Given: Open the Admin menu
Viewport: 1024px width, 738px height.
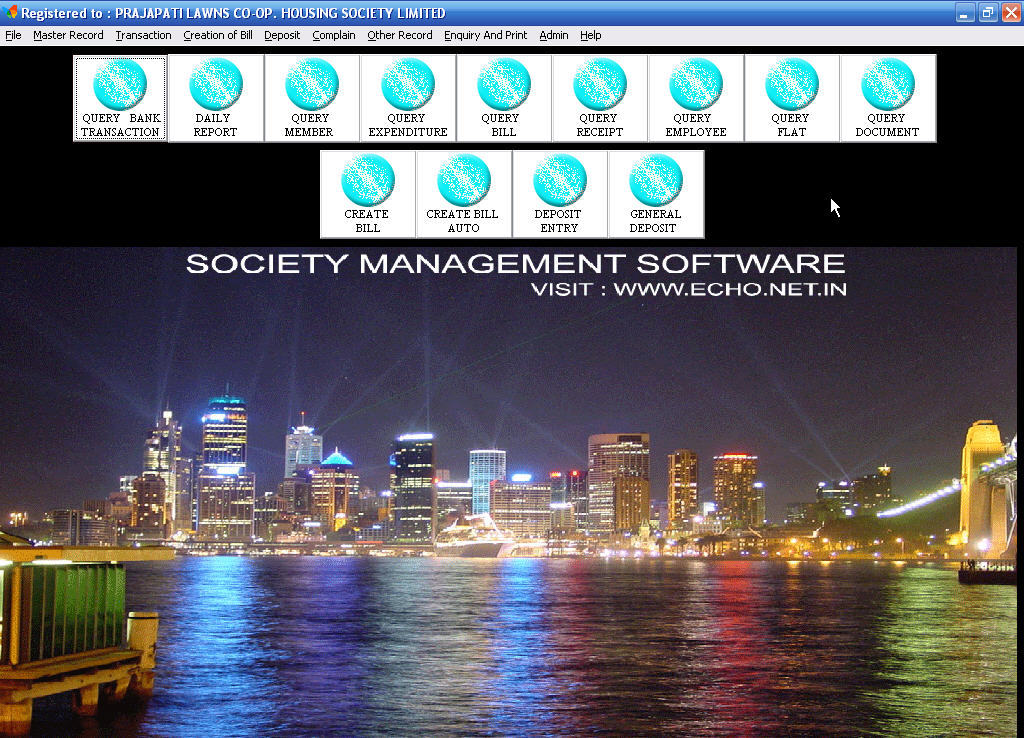Looking at the screenshot, I should pyautogui.click(x=553, y=35).
